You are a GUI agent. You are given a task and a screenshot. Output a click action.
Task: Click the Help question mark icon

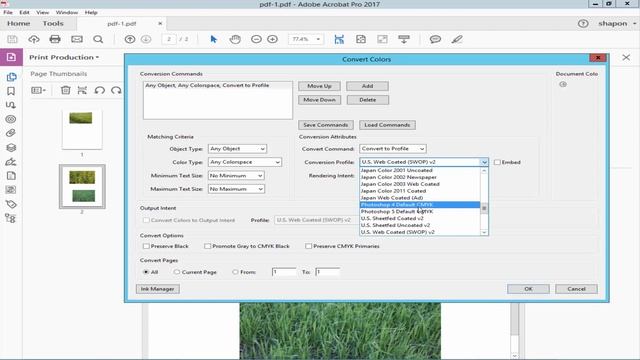point(583,24)
